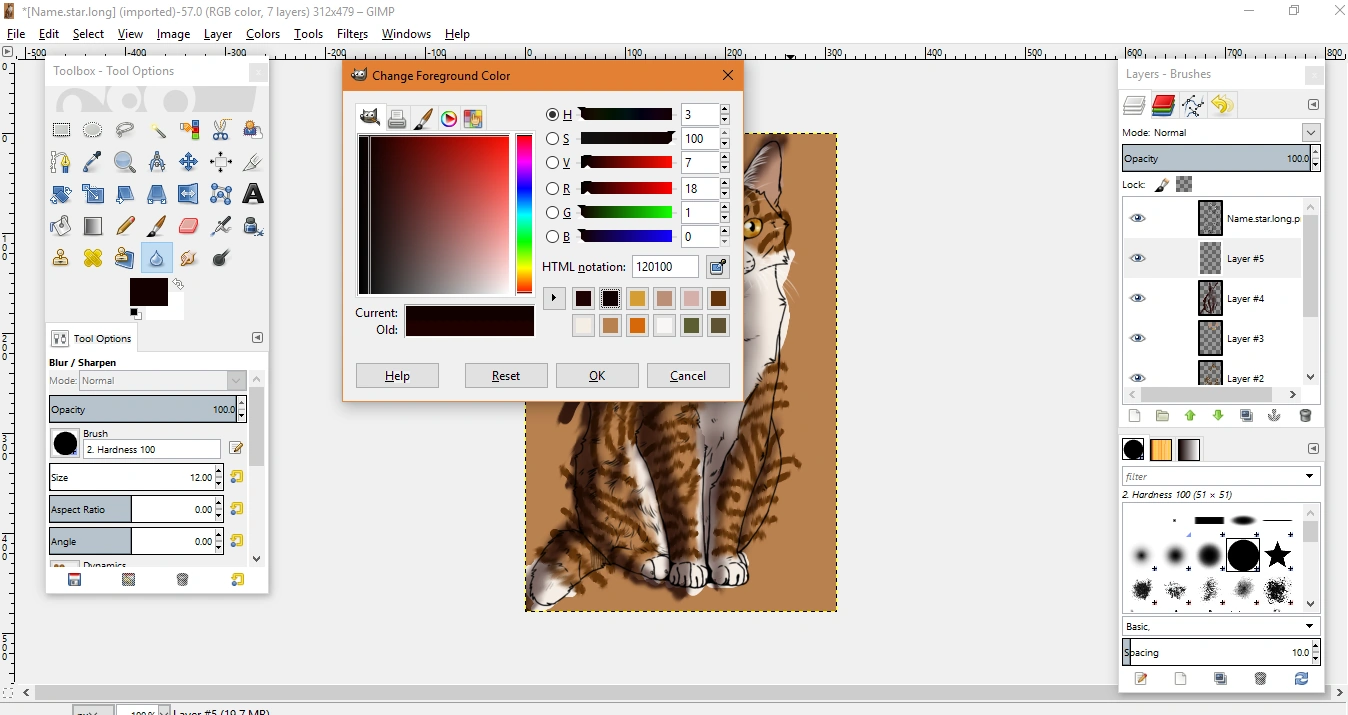
Task: Select the Free Select lasso tool
Action: click(x=125, y=130)
